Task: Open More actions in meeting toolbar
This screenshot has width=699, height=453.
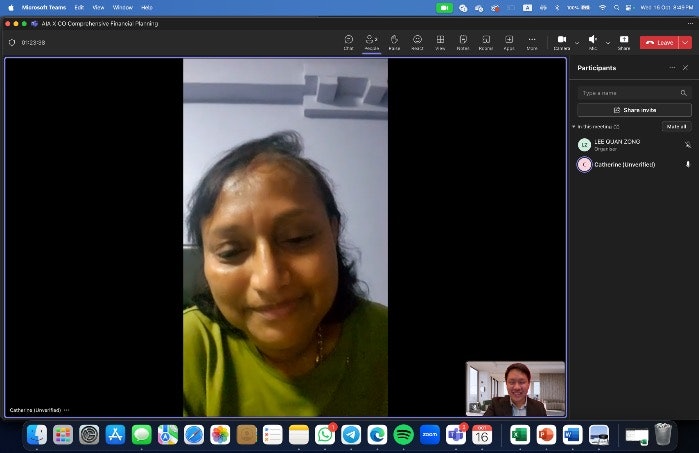Action: (532, 41)
